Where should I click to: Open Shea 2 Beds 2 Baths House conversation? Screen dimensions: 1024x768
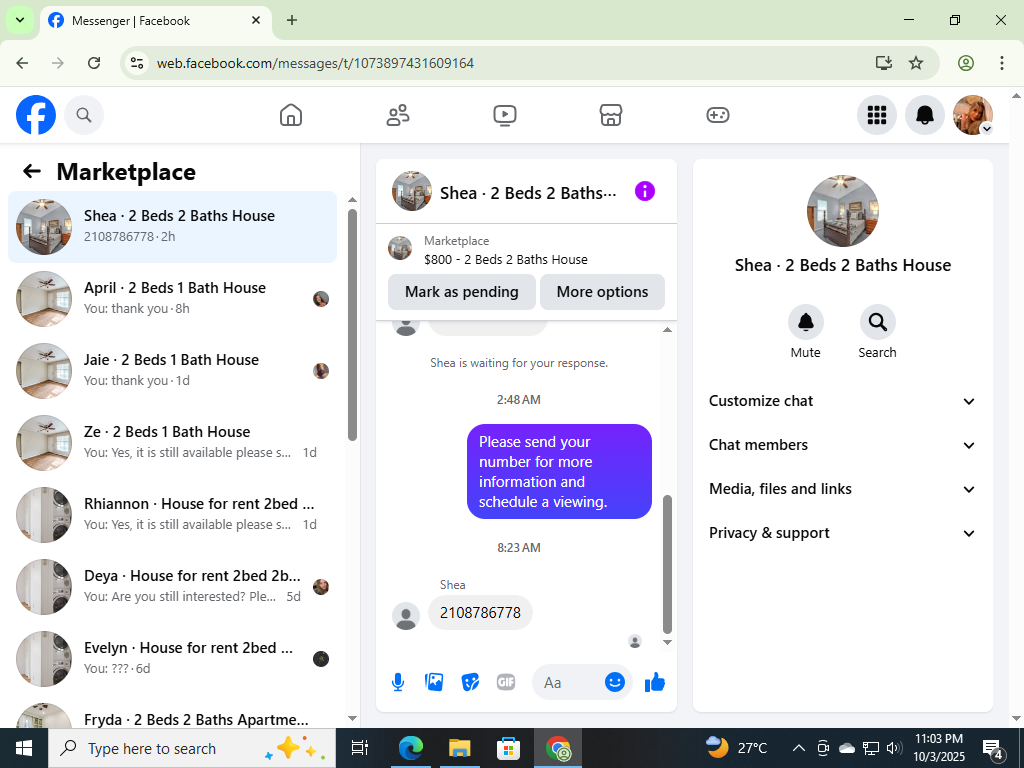click(x=172, y=227)
